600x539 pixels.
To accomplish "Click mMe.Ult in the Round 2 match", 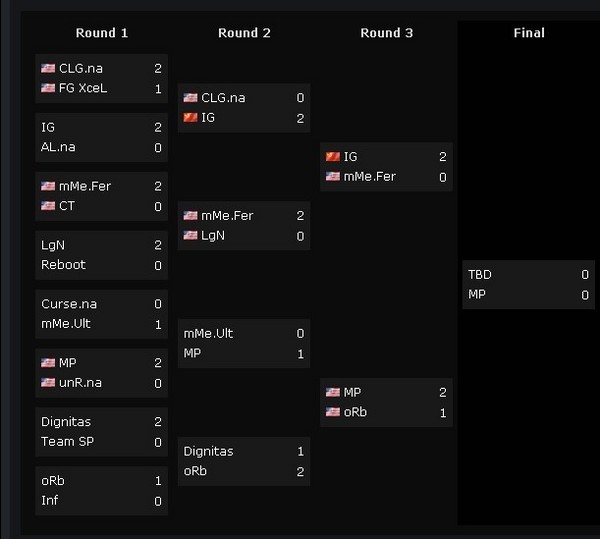I will coord(208,333).
